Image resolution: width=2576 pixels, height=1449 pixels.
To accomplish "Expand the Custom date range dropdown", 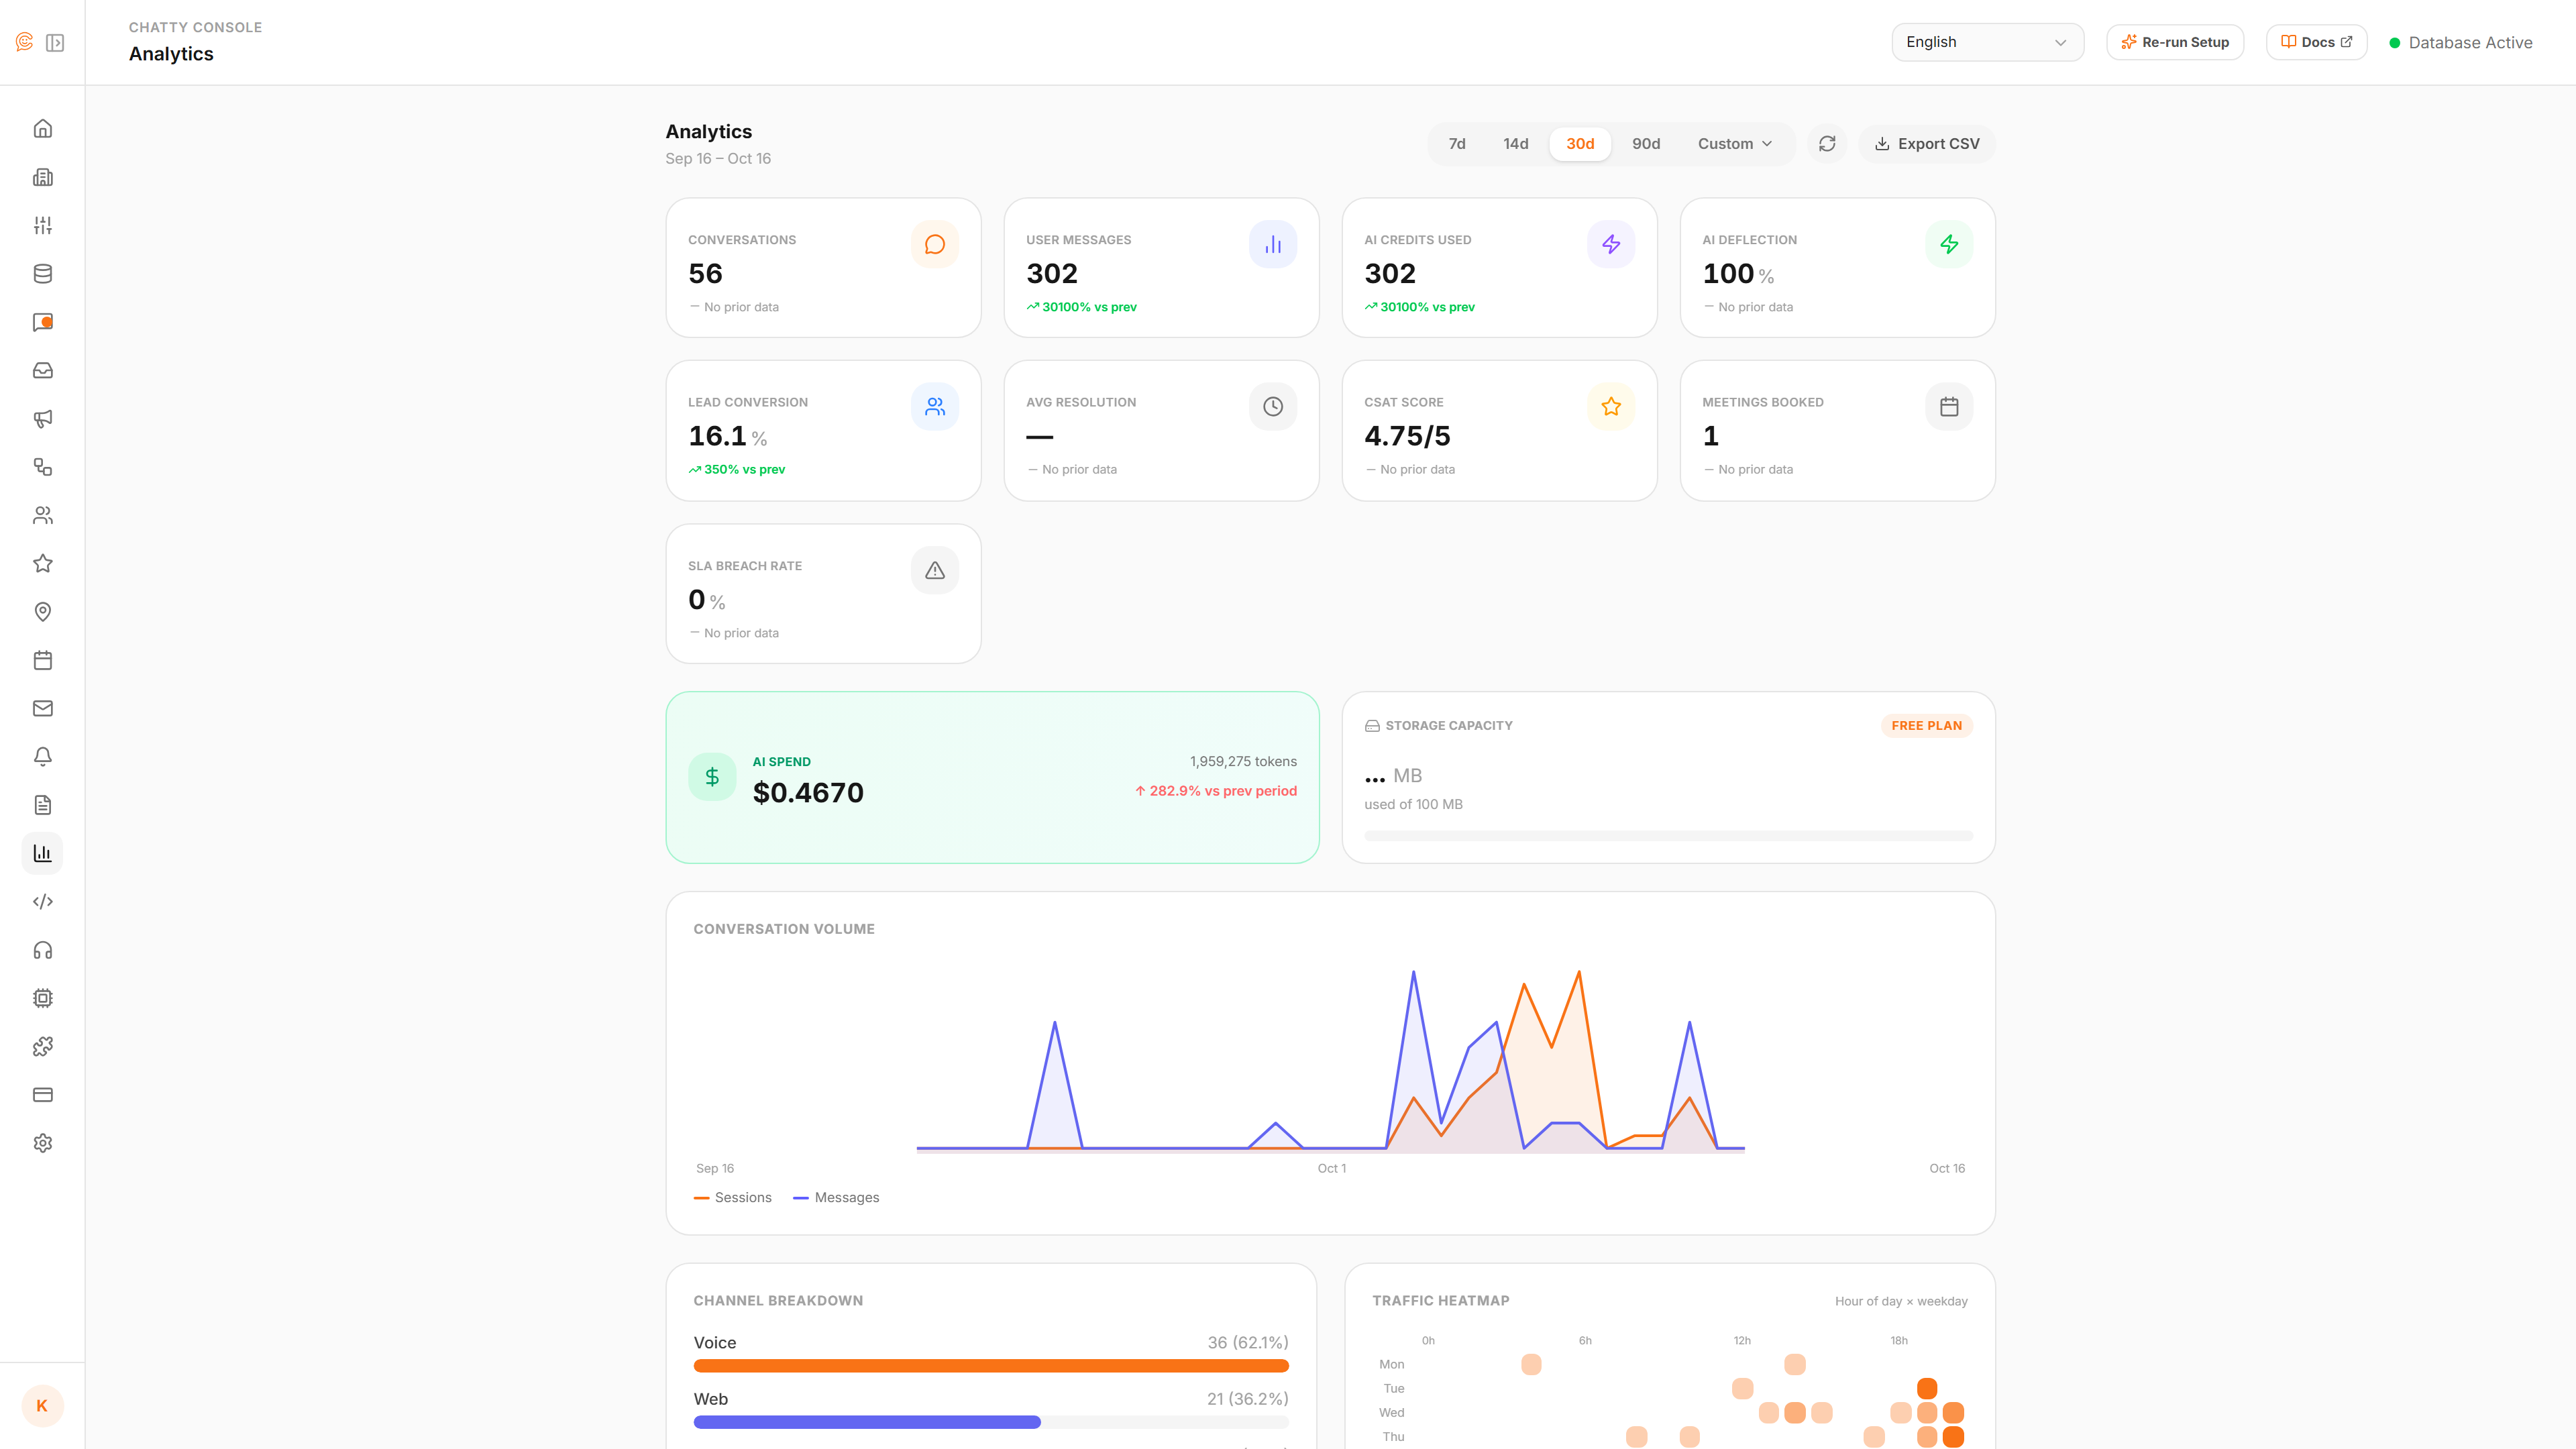I will click(x=1735, y=144).
